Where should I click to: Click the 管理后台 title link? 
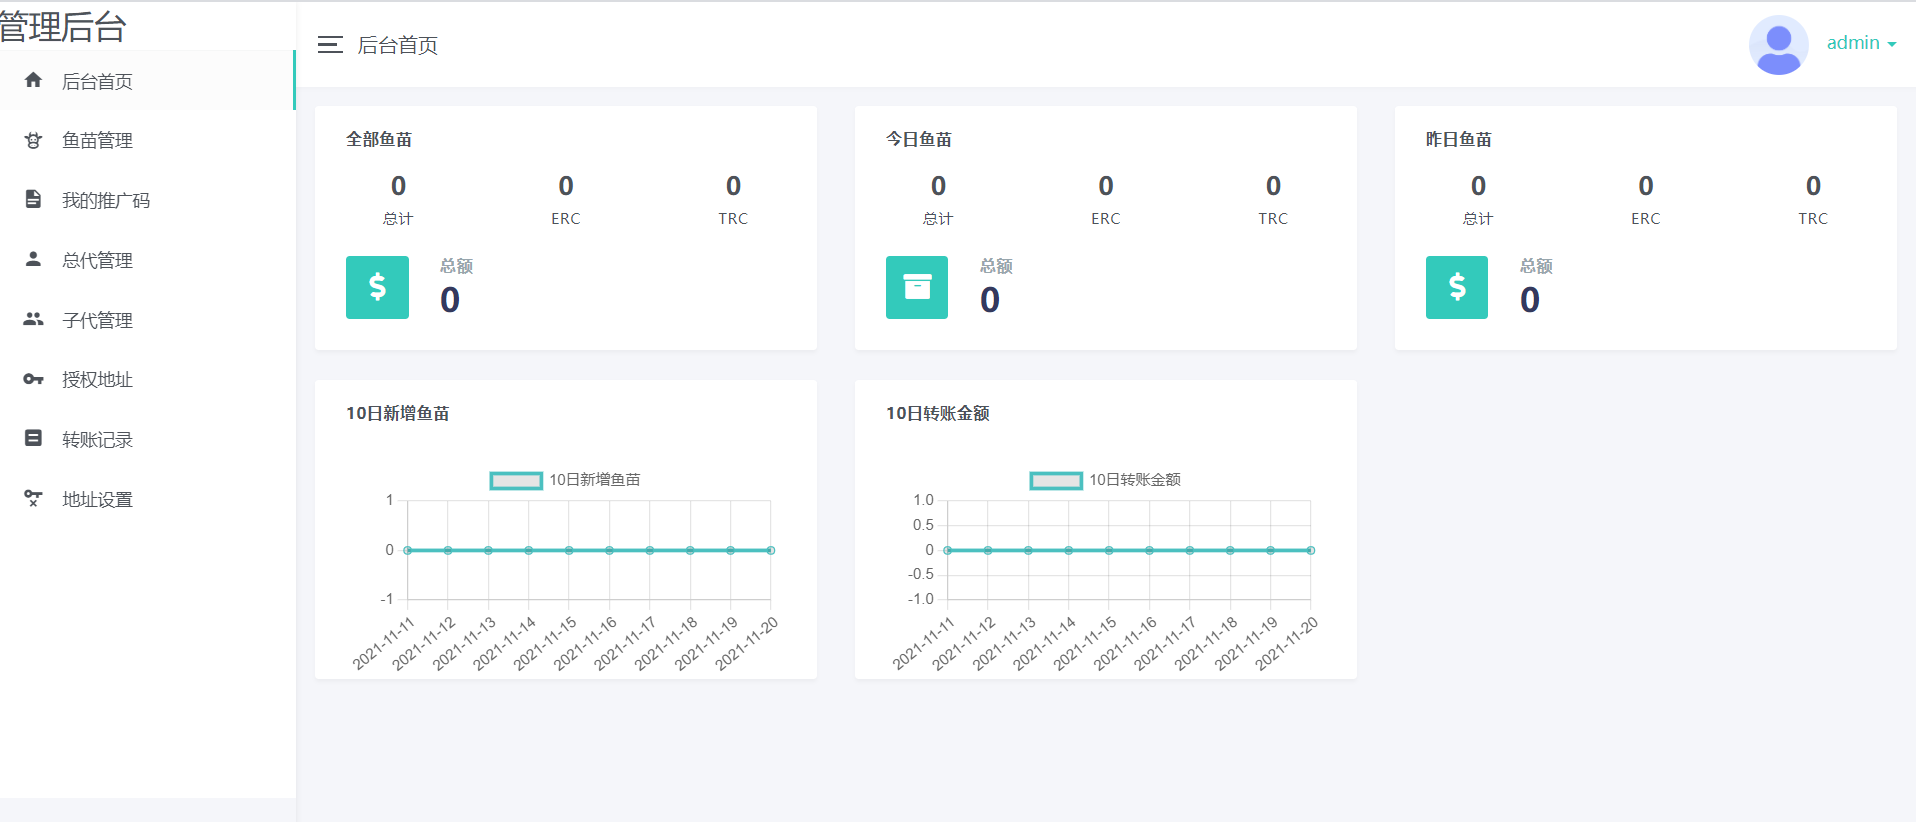[x=63, y=27]
